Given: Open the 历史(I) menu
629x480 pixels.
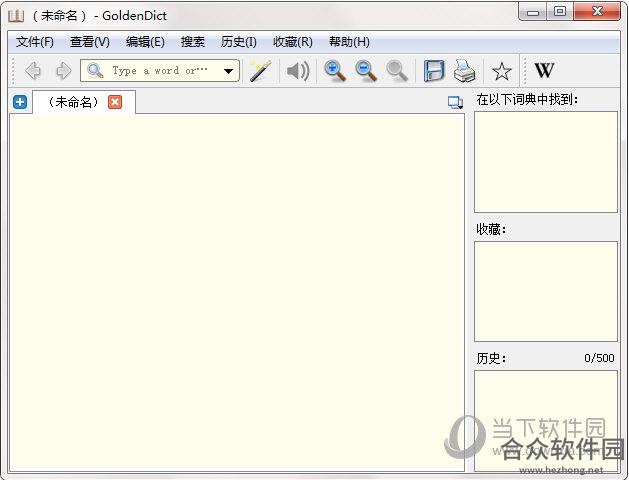Looking at the screenshot, I should [239, 42].
